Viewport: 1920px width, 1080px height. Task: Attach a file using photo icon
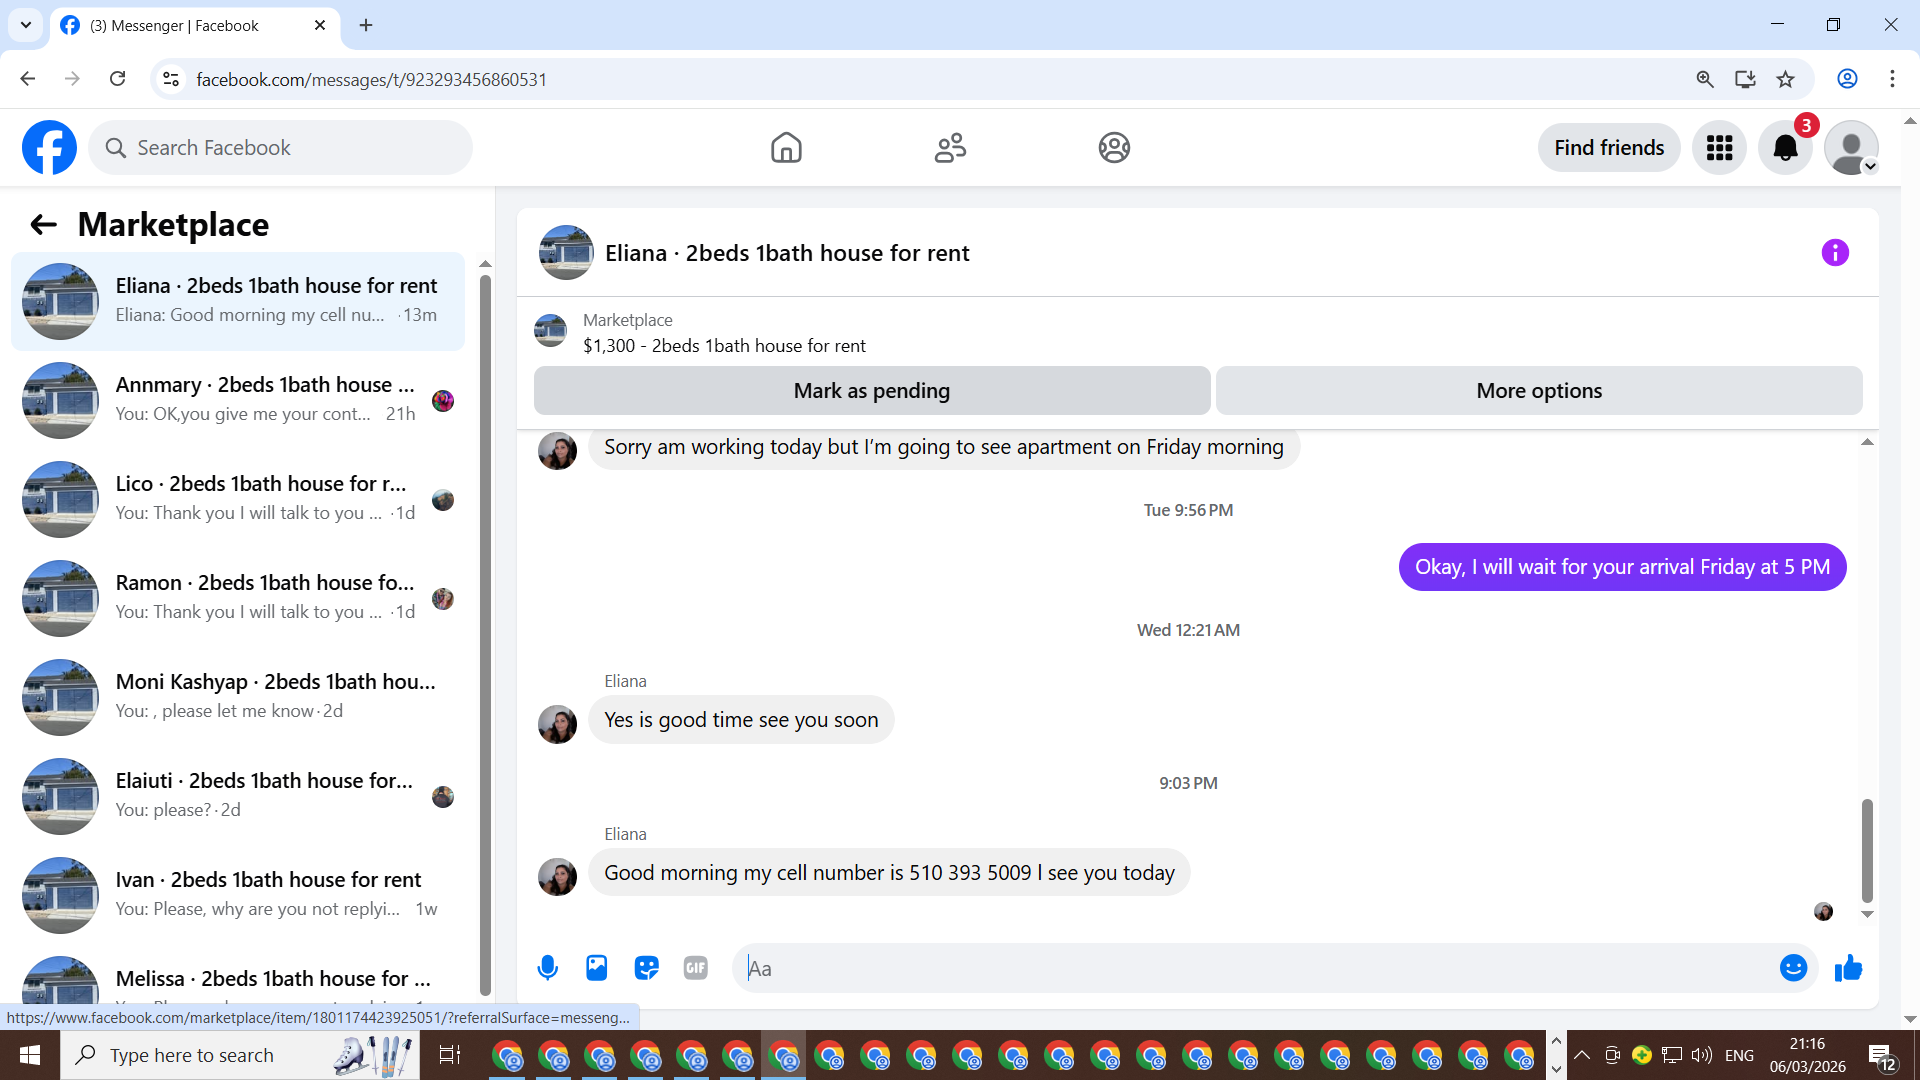point(597,968)
